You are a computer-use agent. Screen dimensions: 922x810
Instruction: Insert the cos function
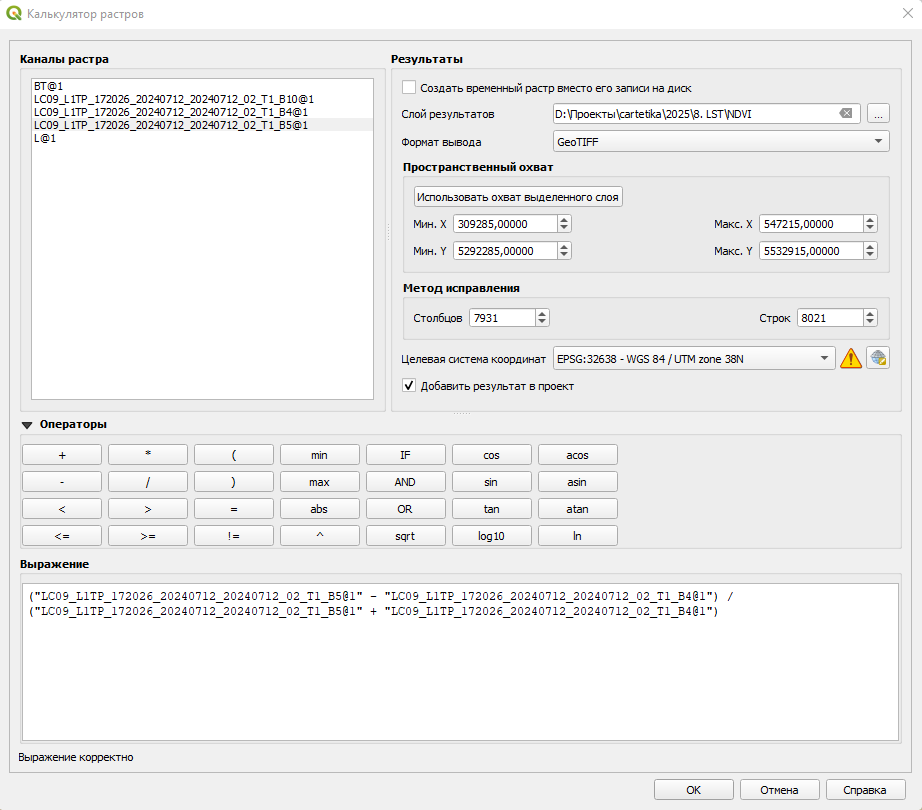coord(491,455)
